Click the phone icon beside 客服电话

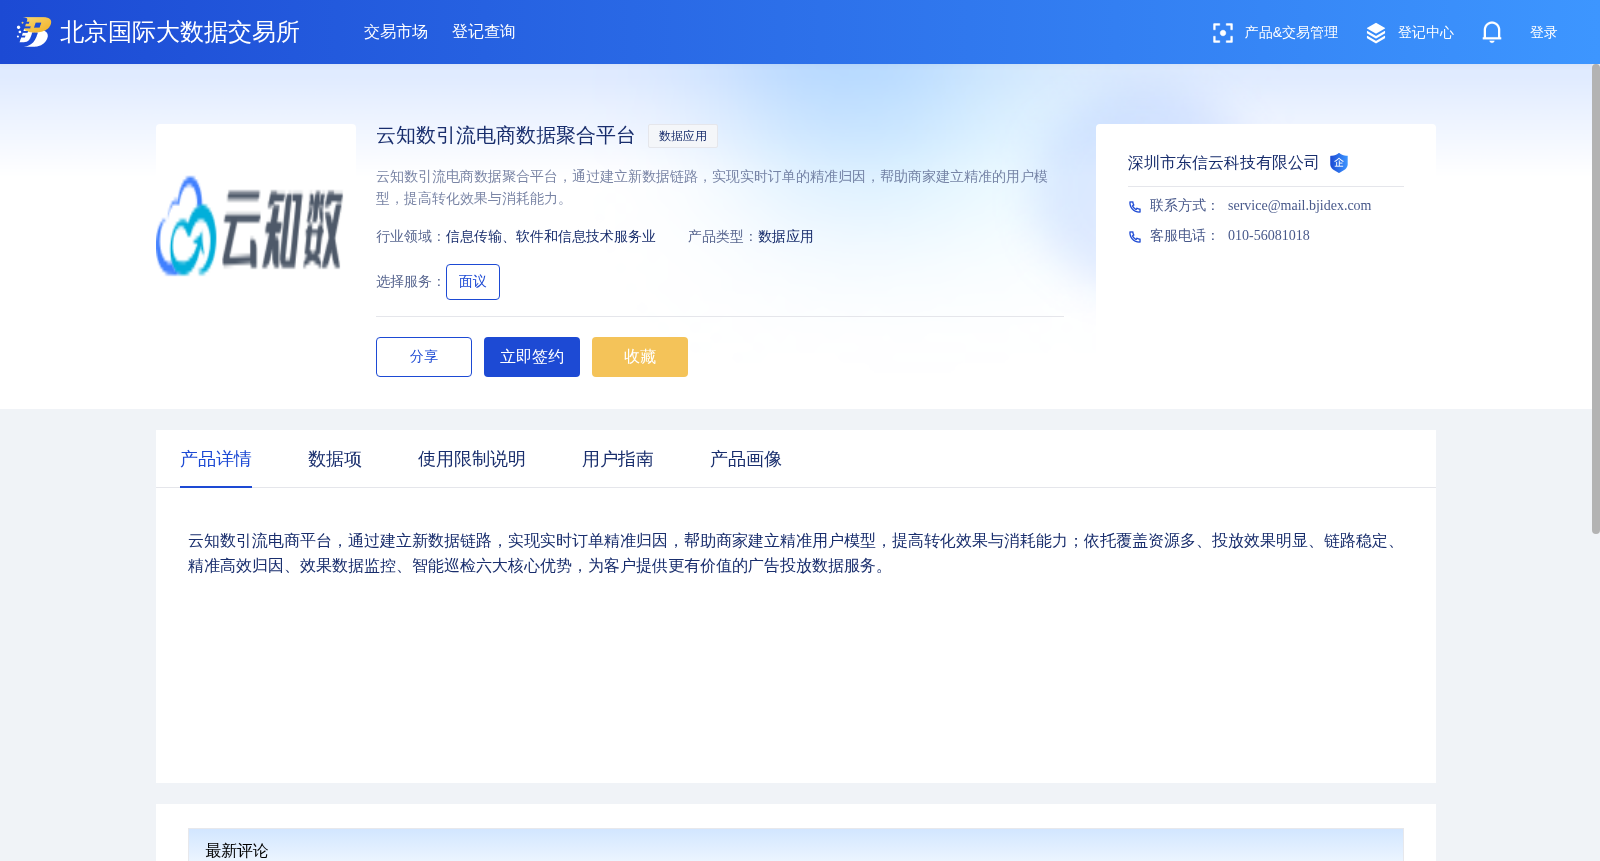pyautogui.click(x=1135, y=237)
